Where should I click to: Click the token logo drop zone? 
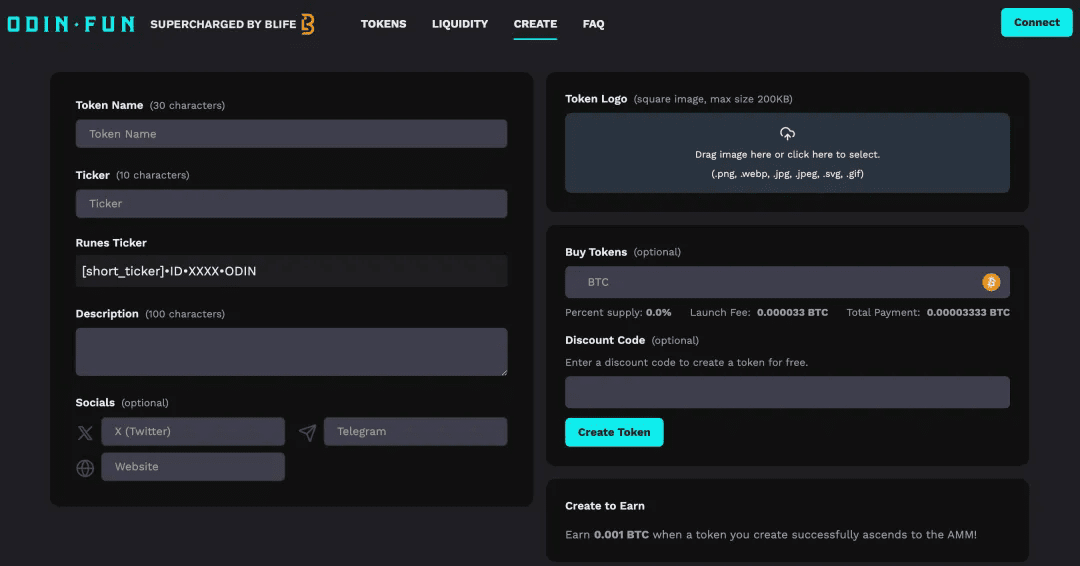point(787,165)
